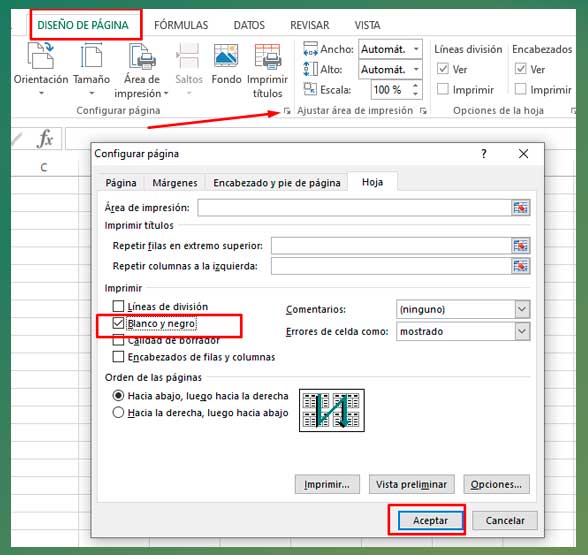This screenshot has height=555, width=588.
Task: Click the Área de impresión range selector icon
Action: point(520,207)
